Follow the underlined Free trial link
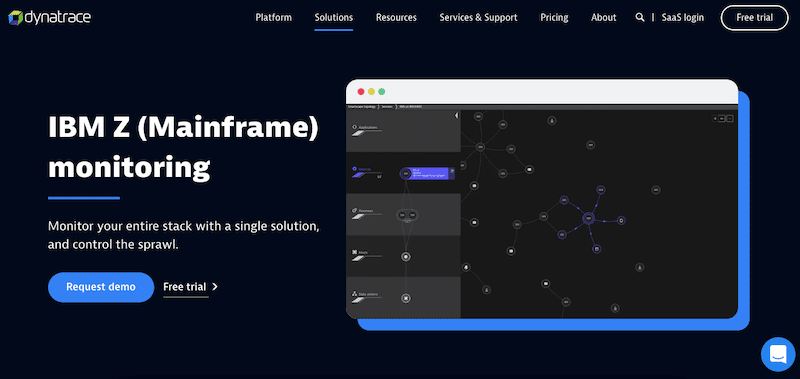This screenshot has height=379, width=800. (x=185, y=287)
